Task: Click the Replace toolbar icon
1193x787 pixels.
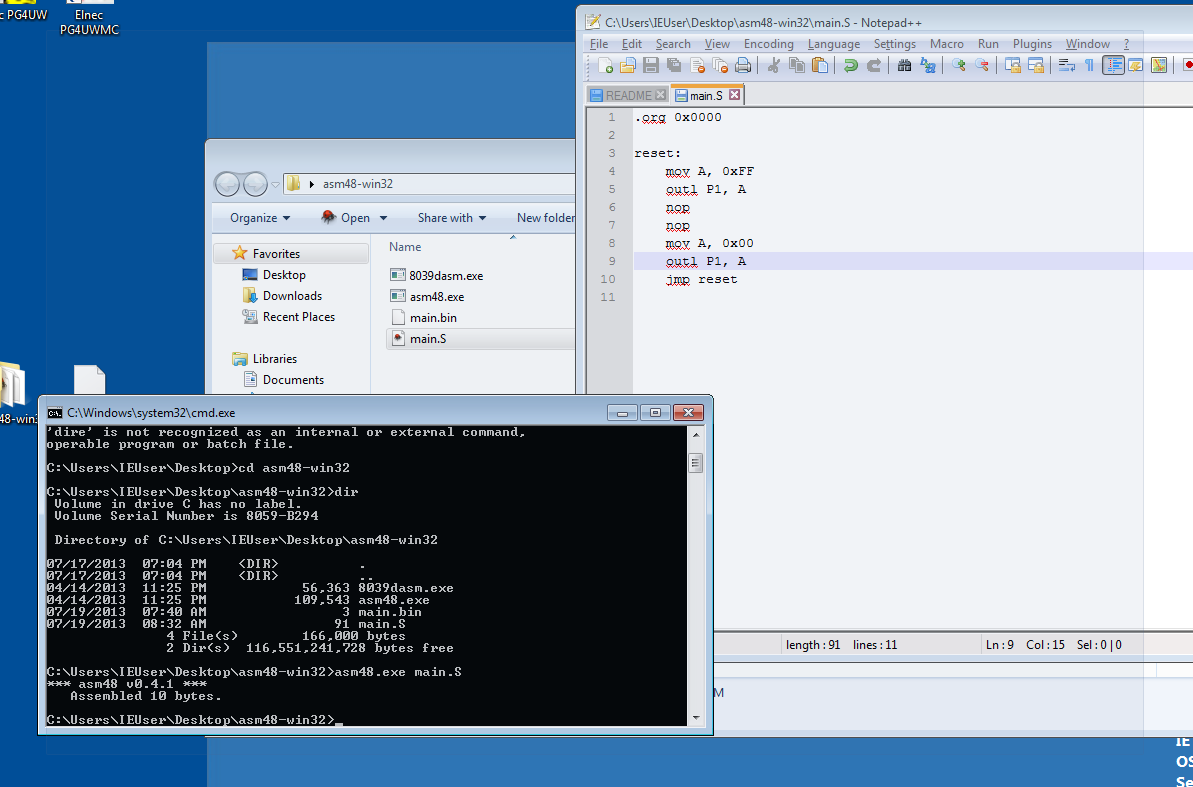Action: 927,66
